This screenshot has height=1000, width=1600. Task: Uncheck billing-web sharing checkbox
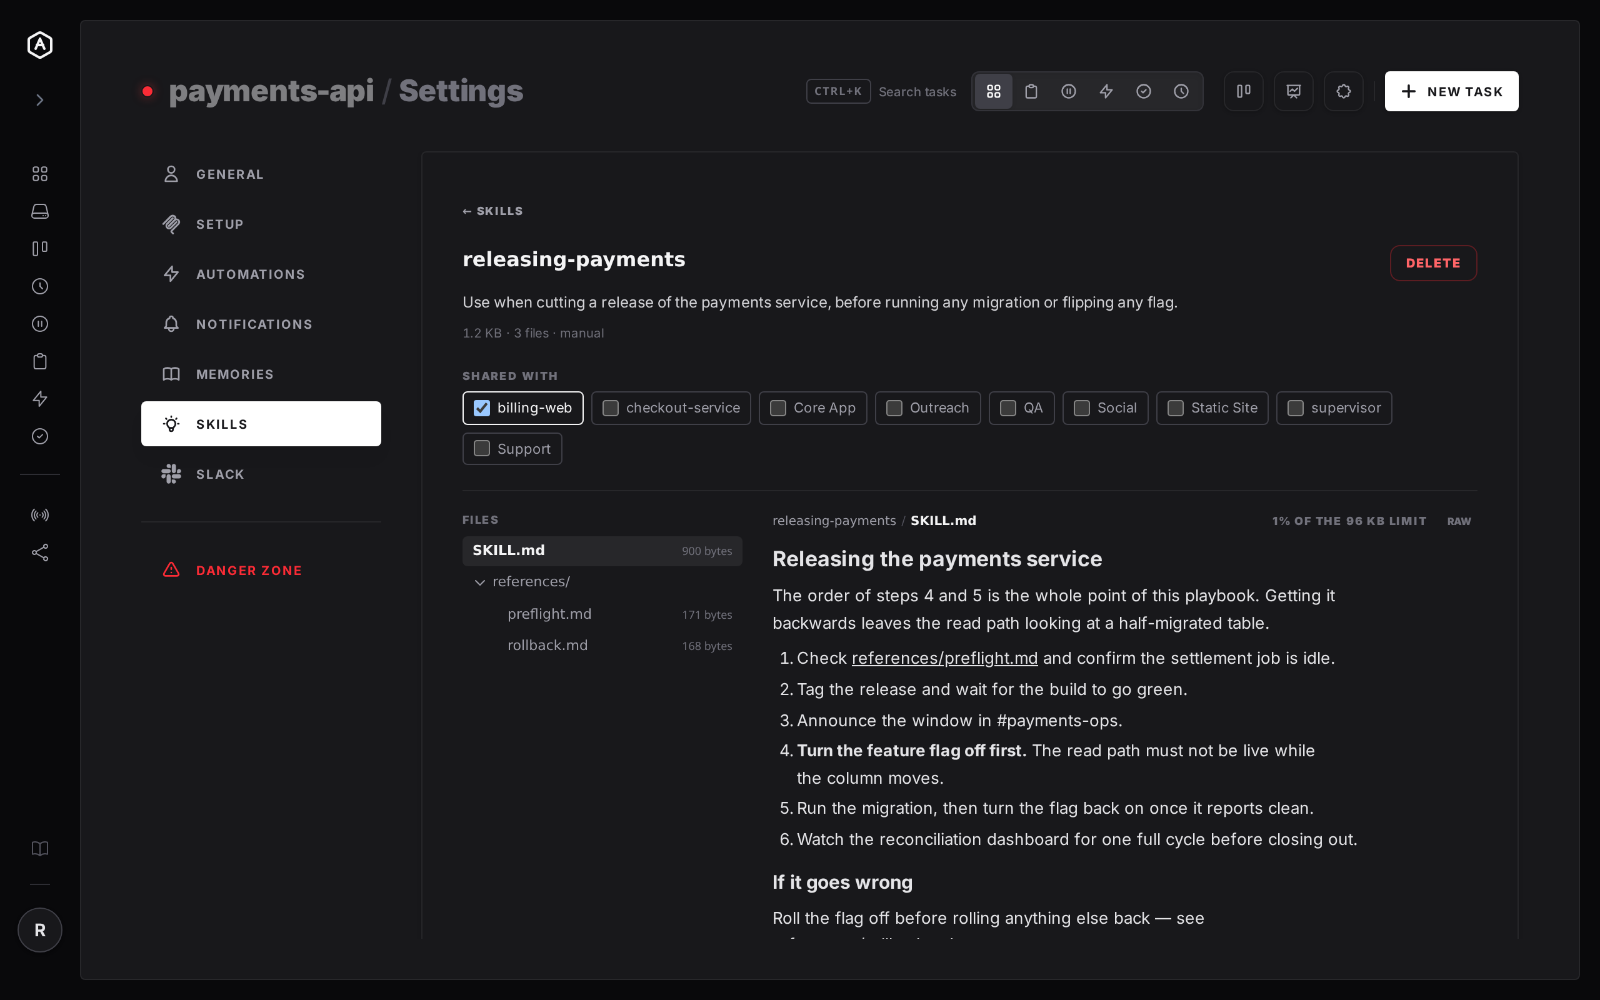[x=482, y=408]
